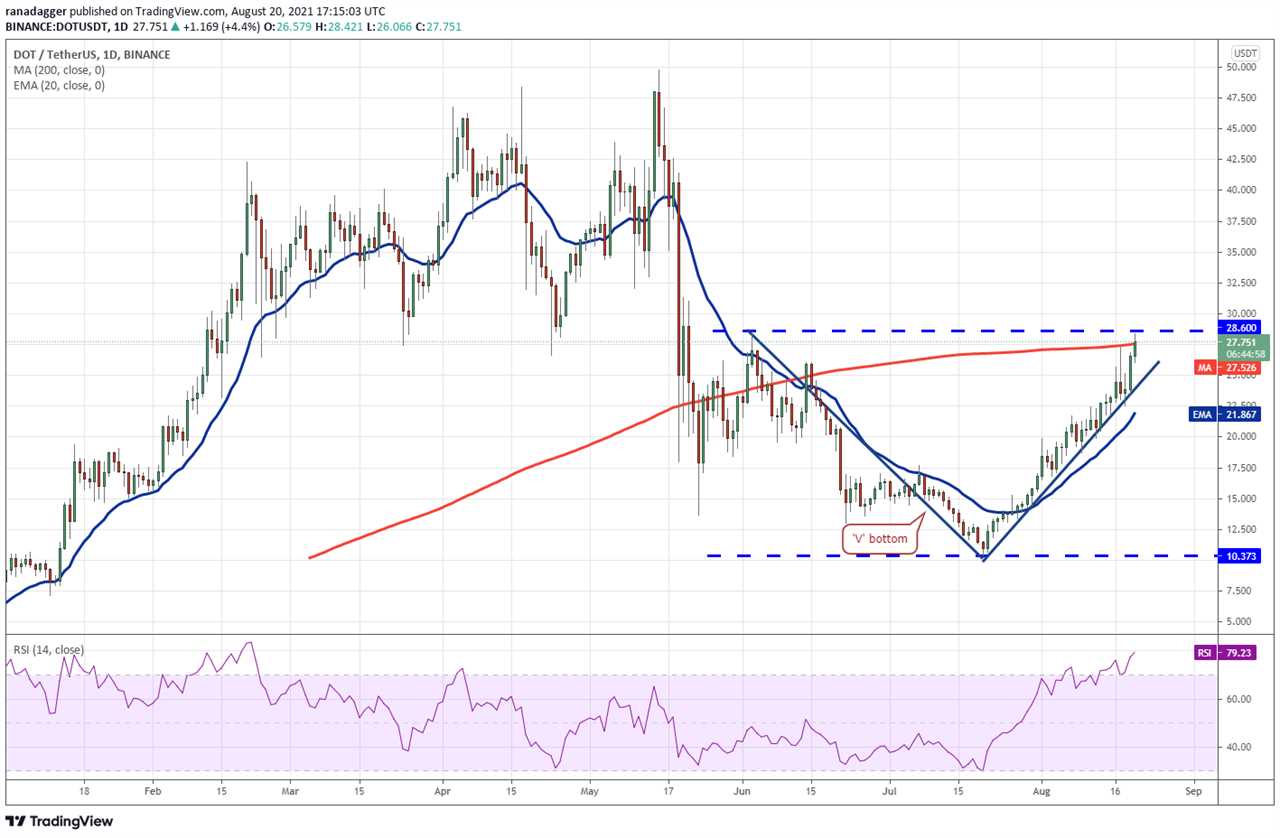Click the Sep date label on time axis

pos(1192,789)
